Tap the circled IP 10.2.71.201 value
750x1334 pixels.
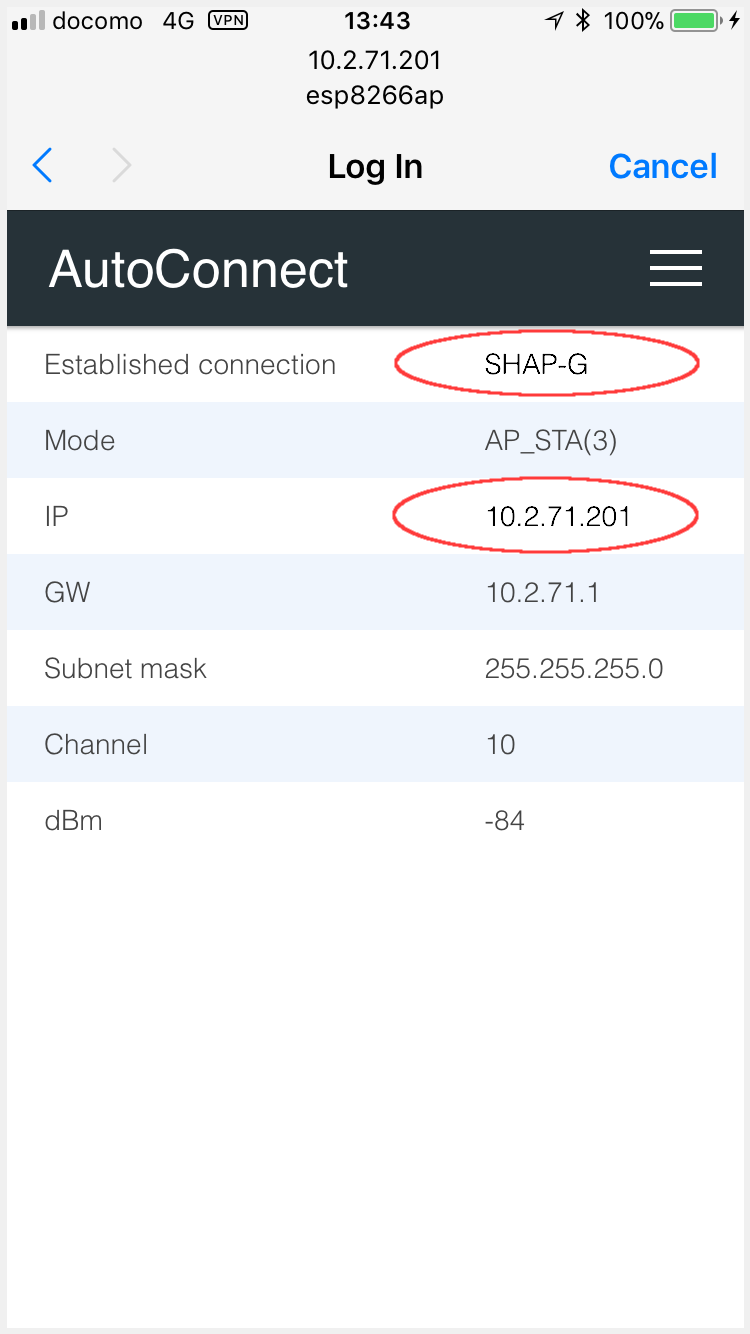point(546,516)
